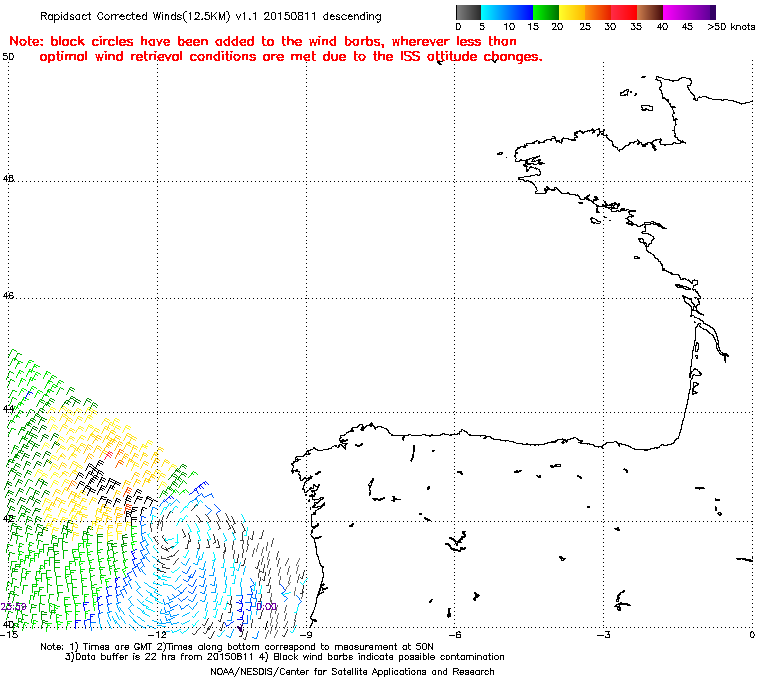Click the legend scale value '10'
760x688 pixels.
pyautogui.click(x=508, y=27)
